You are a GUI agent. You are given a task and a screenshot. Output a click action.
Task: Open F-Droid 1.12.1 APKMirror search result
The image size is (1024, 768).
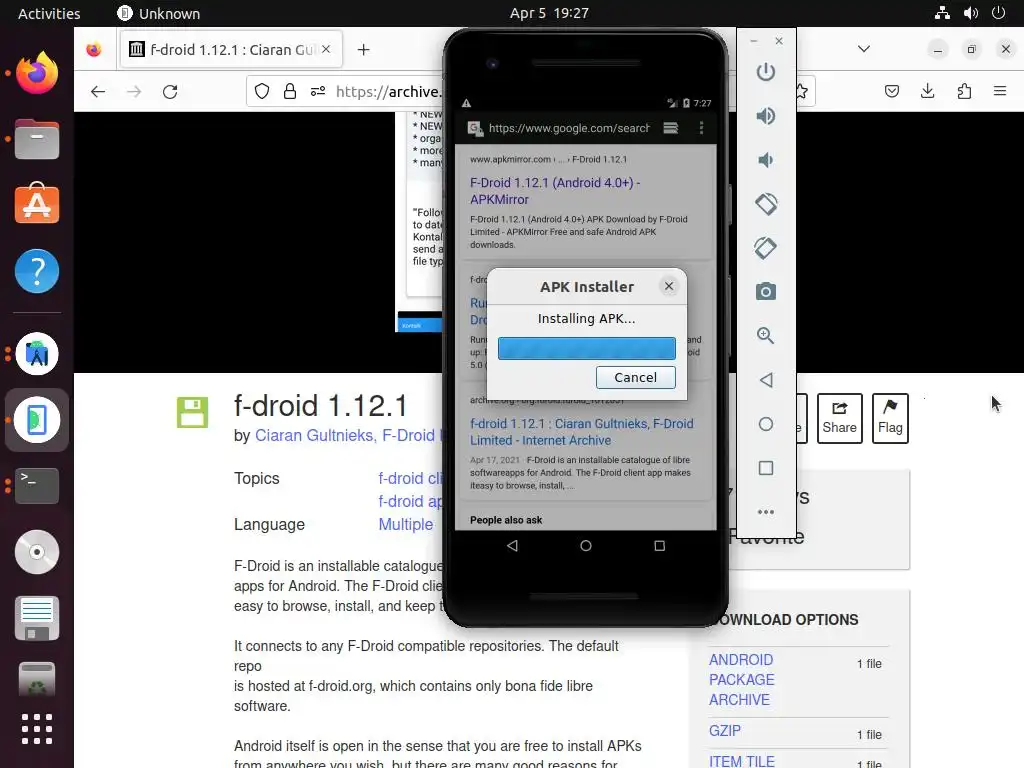(555, 191)
